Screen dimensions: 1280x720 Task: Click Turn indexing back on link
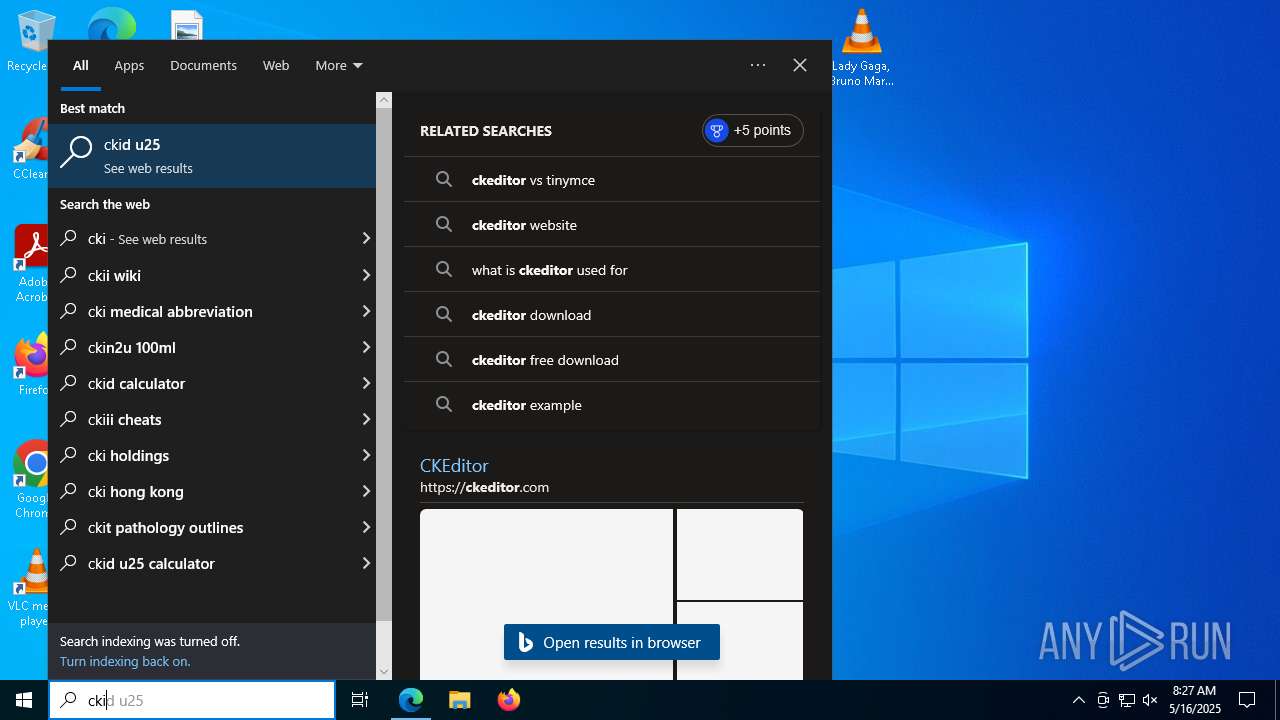(125, 662)
